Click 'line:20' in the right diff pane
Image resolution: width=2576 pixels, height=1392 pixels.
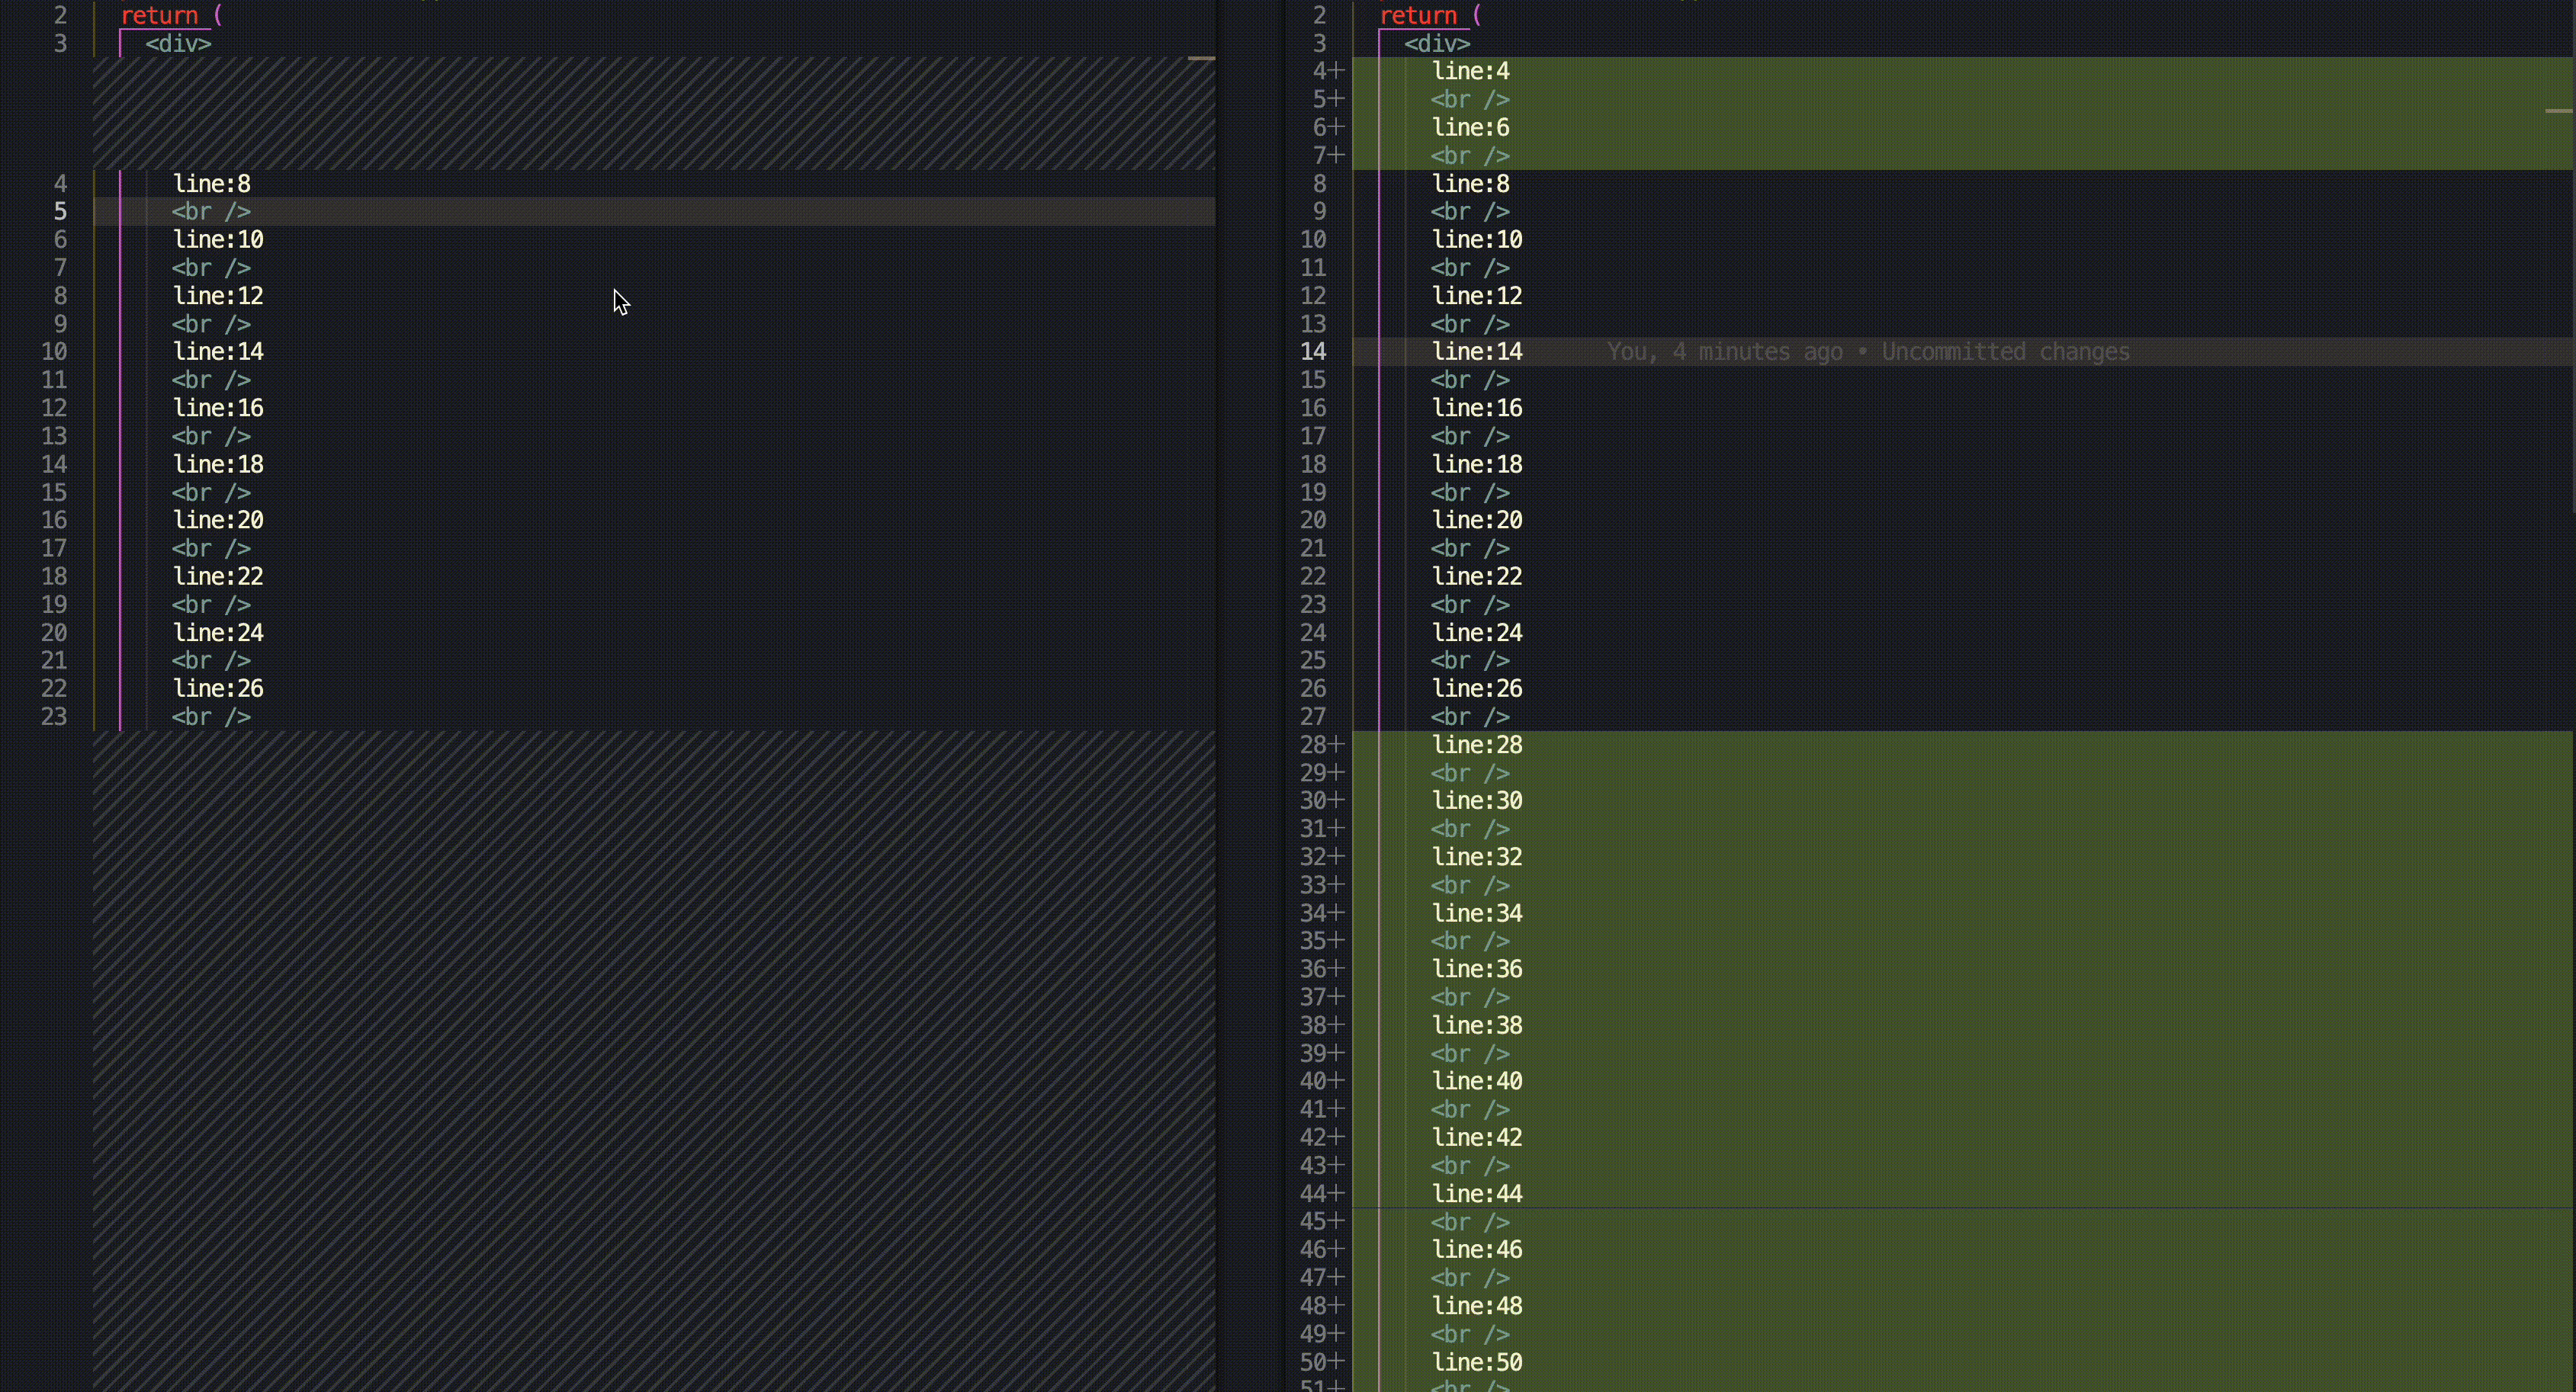click(1477, 520)
